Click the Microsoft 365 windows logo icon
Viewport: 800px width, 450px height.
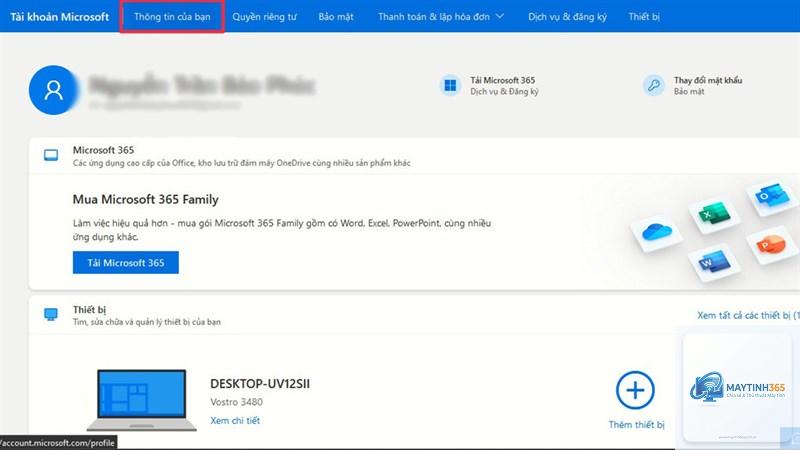click(x=450, y=85)
